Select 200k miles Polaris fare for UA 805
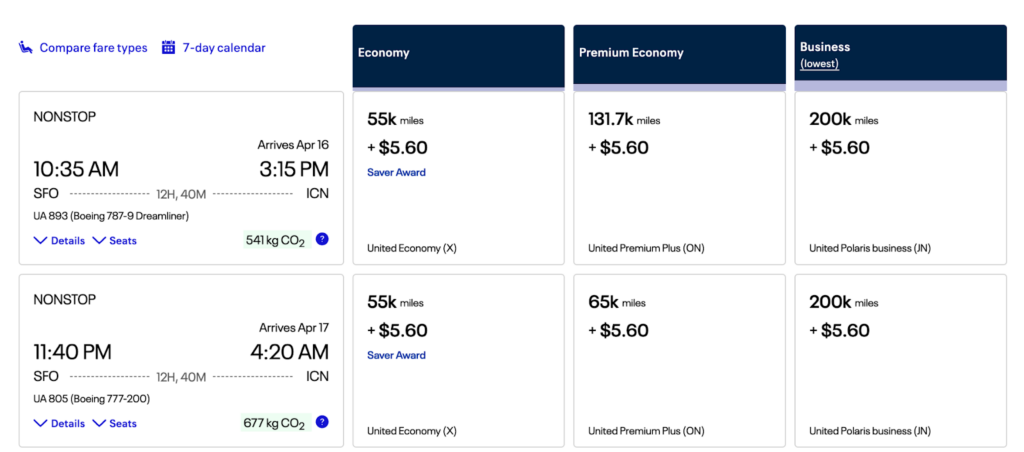 [900, 360]
